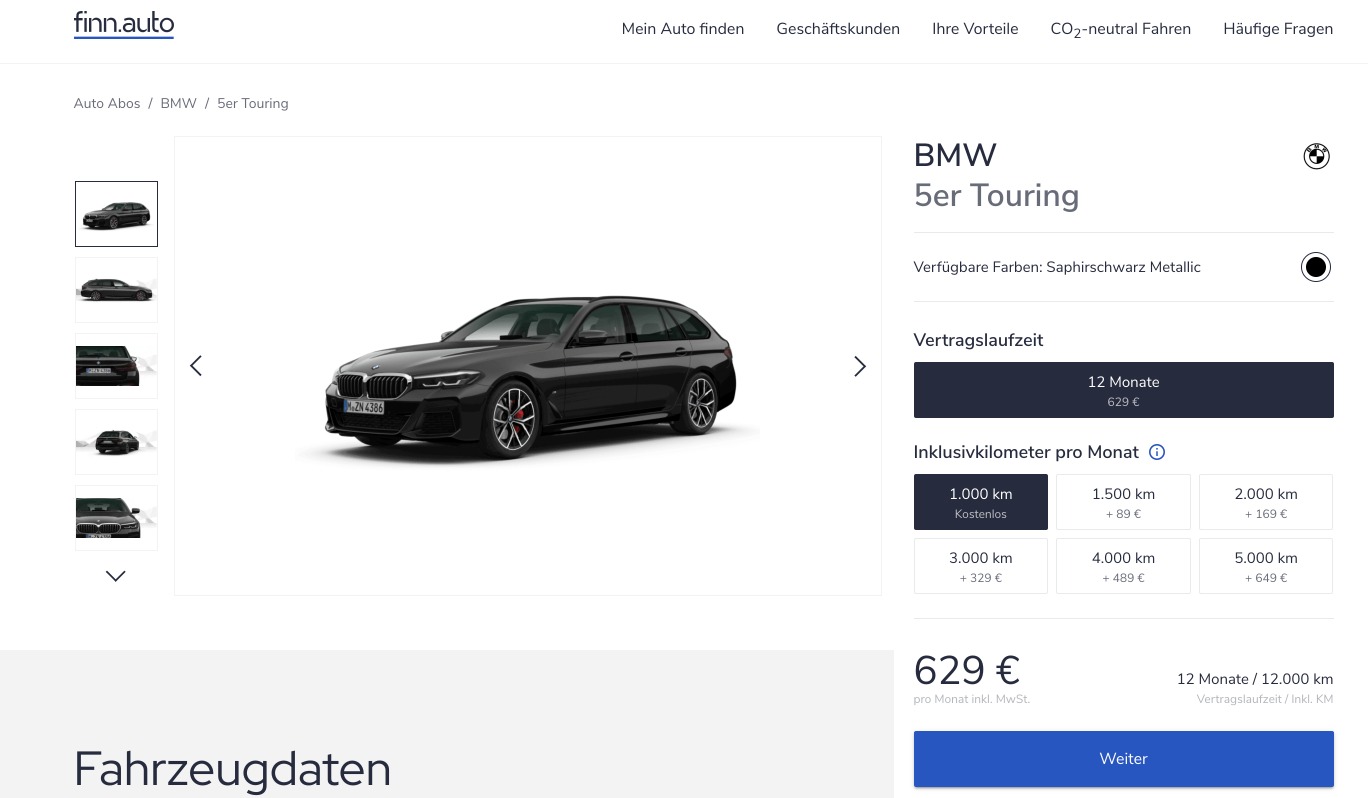
Task: Choose the 1.500 km mileage option
Action: [x=1123, y=502]
